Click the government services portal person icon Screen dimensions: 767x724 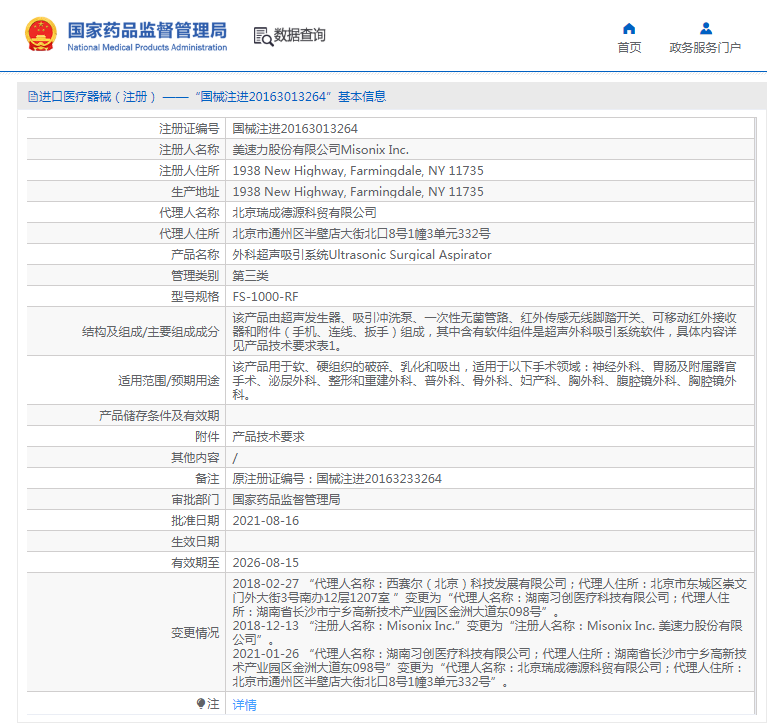click(705, 28)
